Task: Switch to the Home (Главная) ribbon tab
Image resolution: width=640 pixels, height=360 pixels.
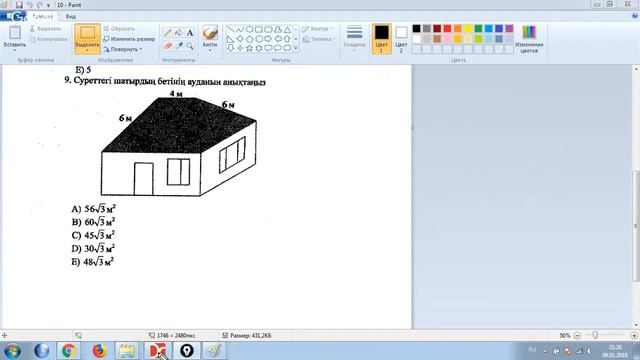Action: point(42,16)
